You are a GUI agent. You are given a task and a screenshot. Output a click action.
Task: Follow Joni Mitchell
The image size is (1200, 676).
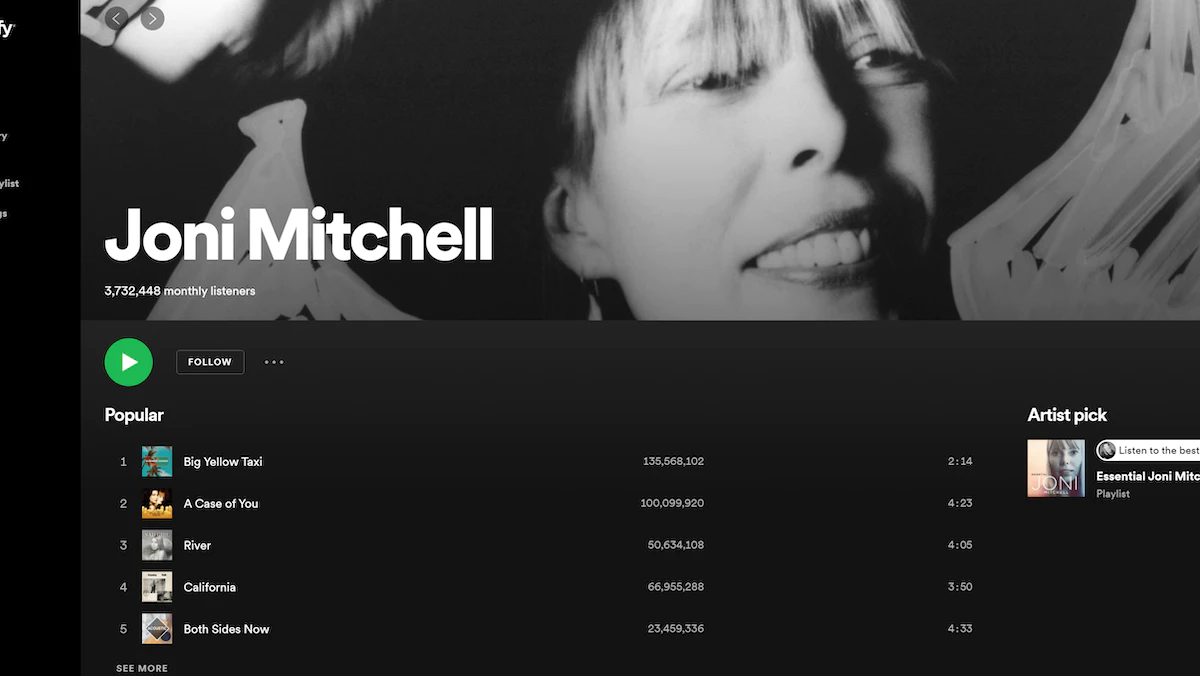click(x=210, y=362)
